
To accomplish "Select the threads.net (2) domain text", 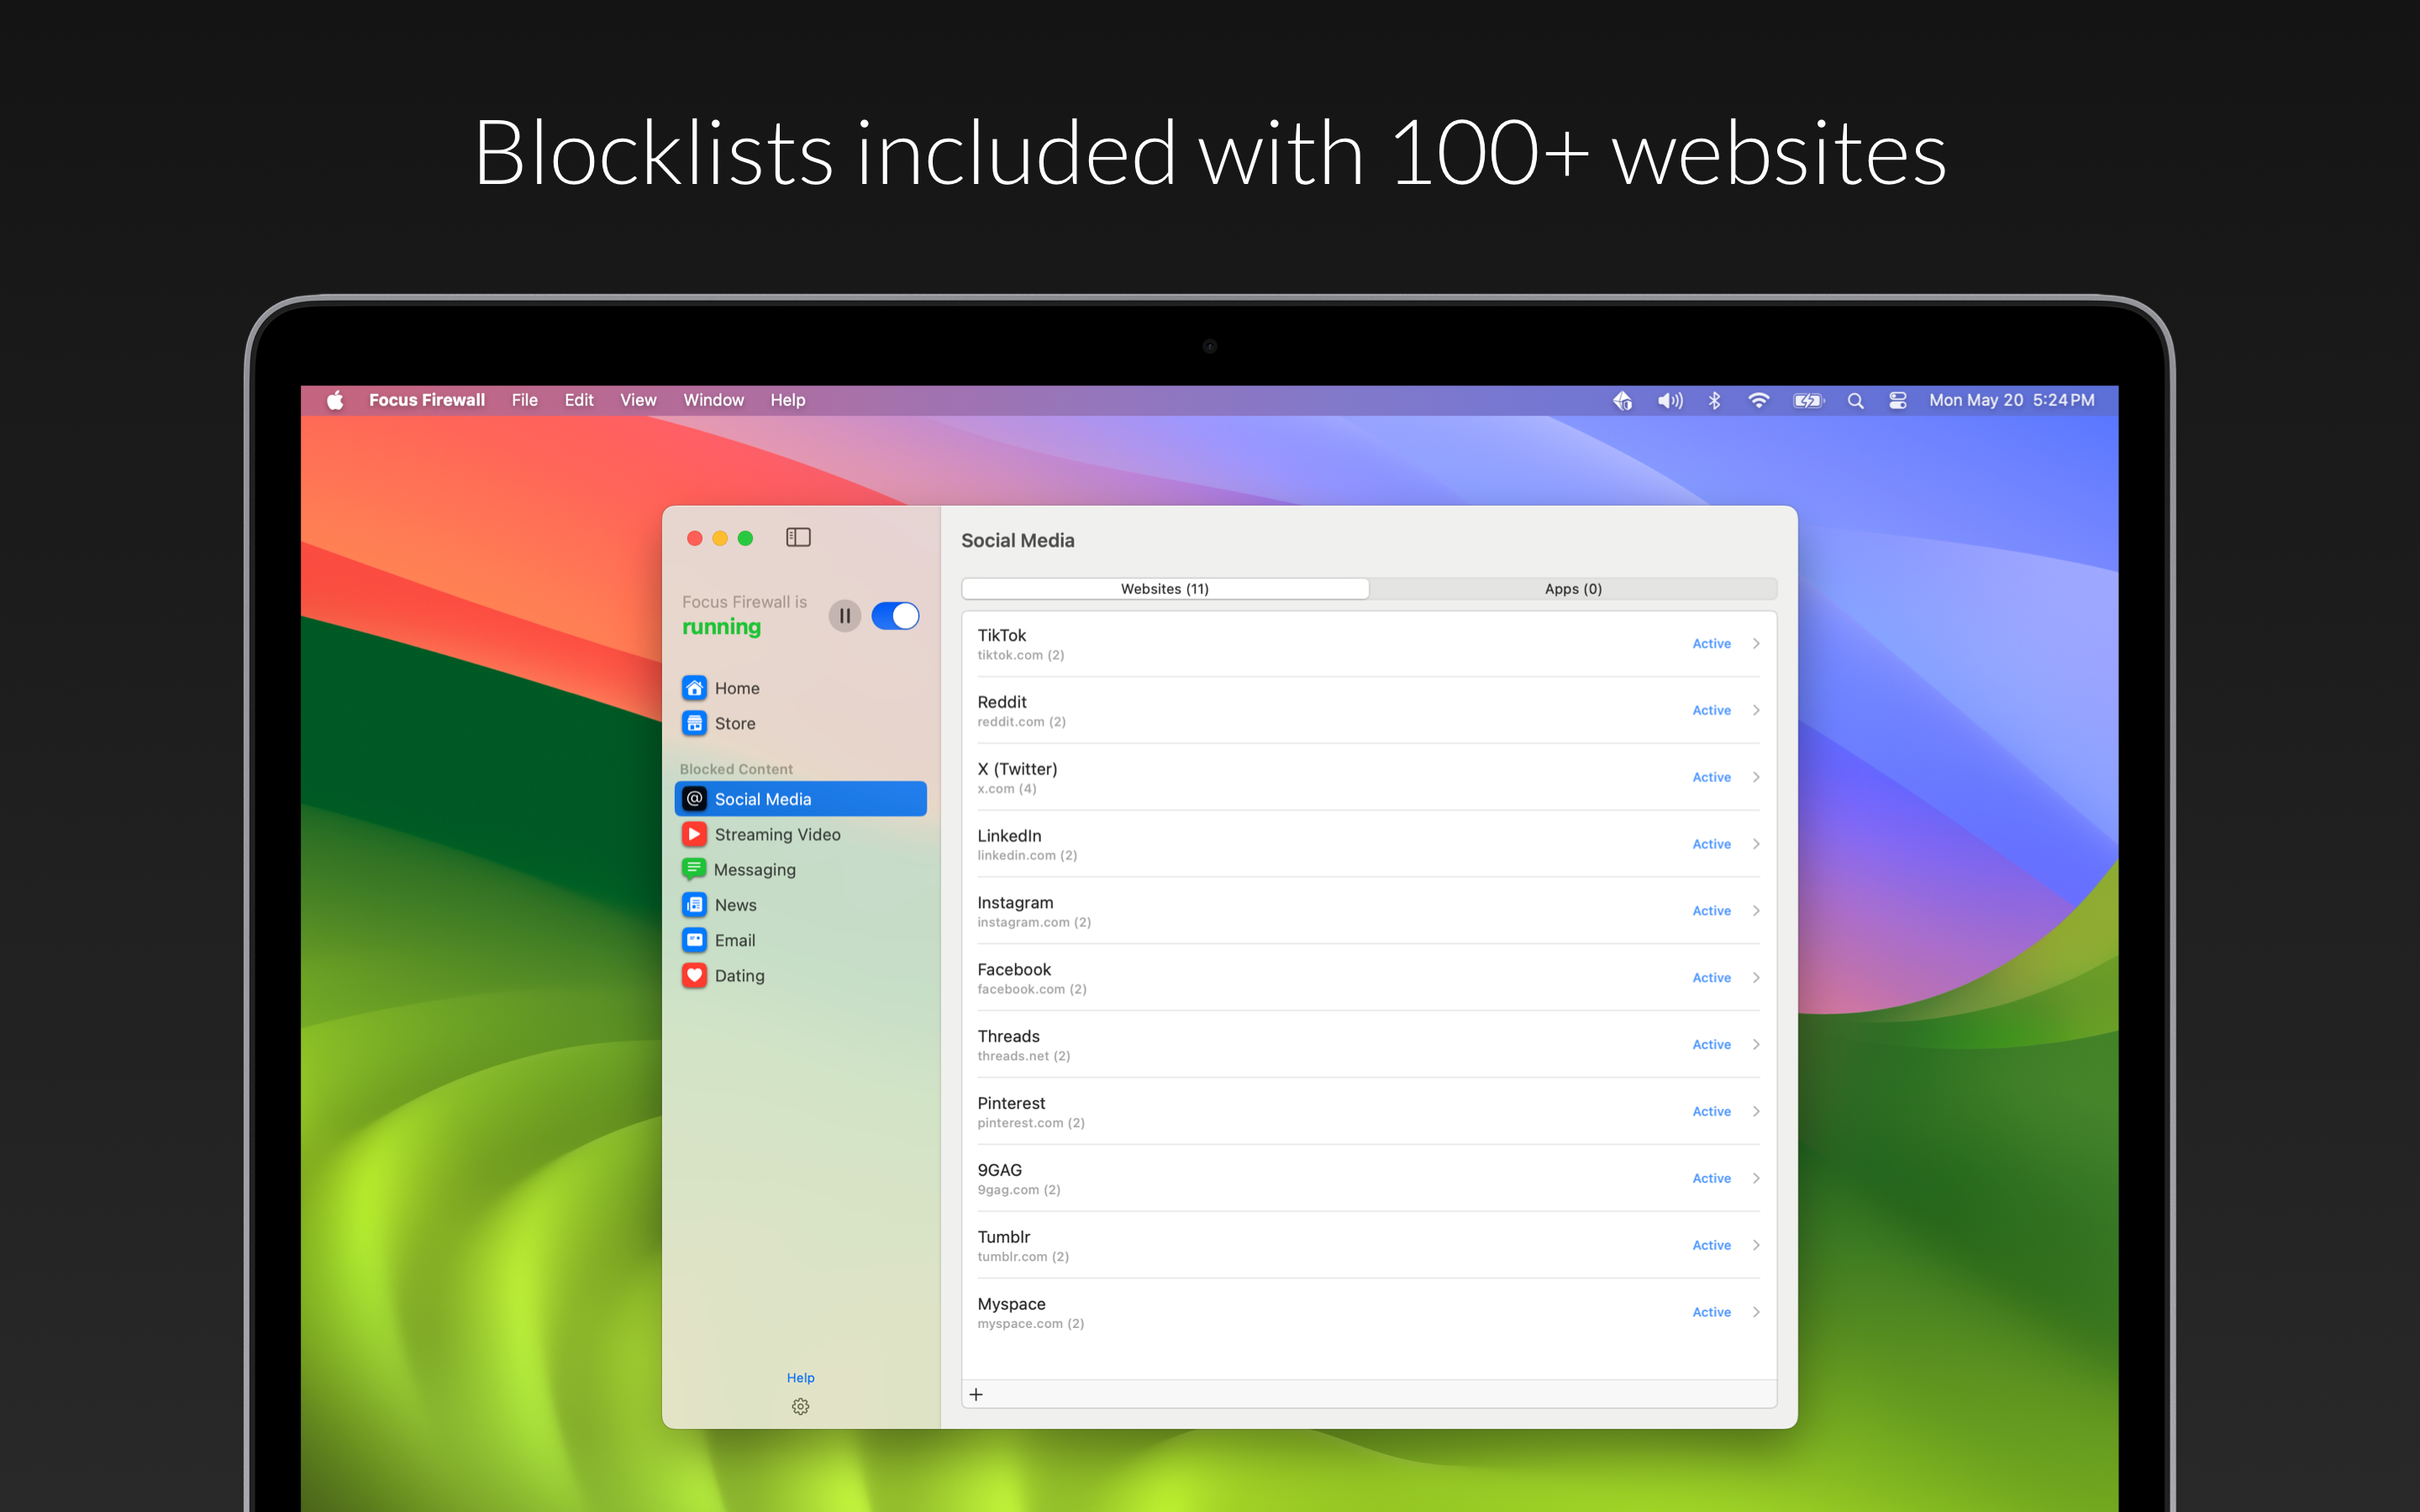I will (x=1023, y=1056).
